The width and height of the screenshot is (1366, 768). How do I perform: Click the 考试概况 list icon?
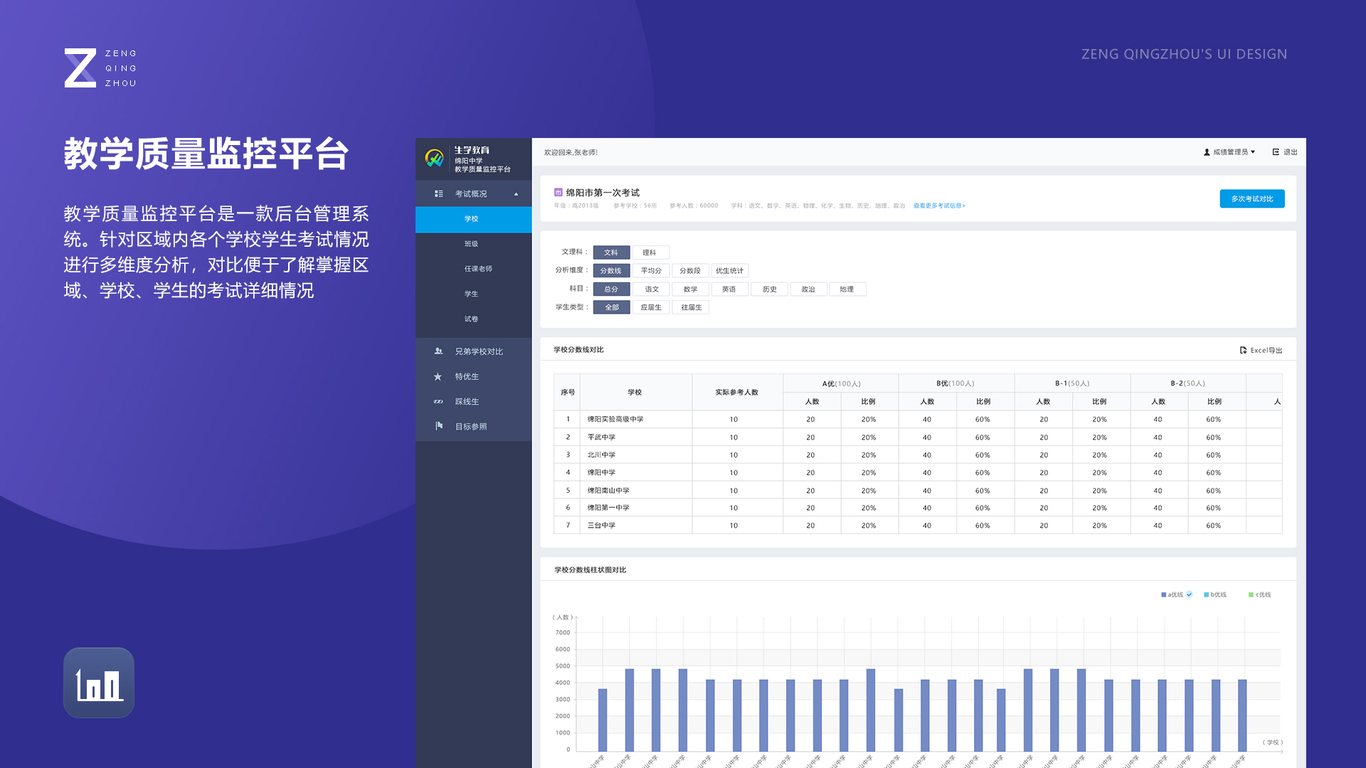click(x=439, y=194)
